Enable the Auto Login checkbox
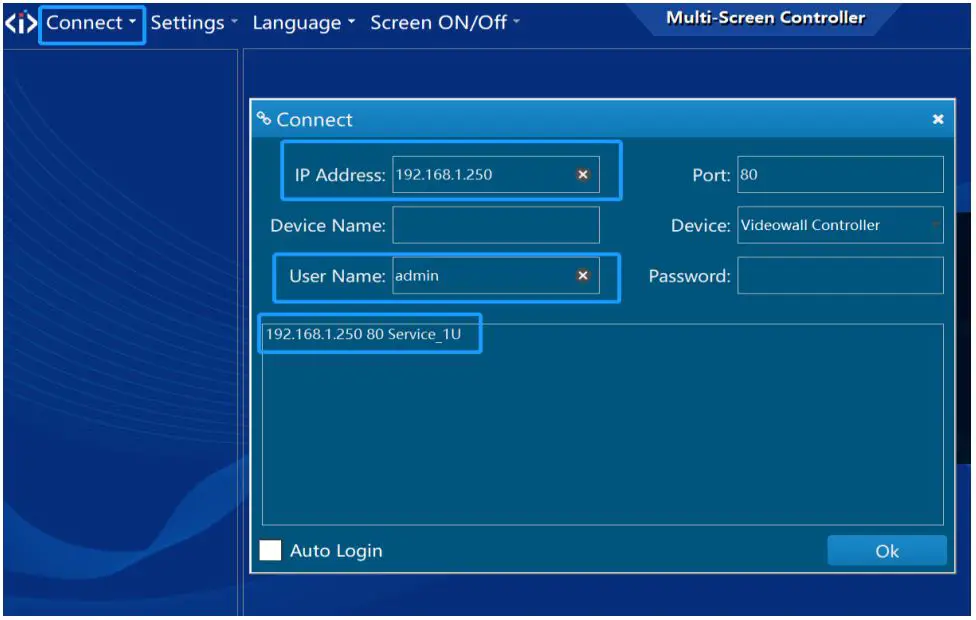976x620 pixels. (271, 550)
